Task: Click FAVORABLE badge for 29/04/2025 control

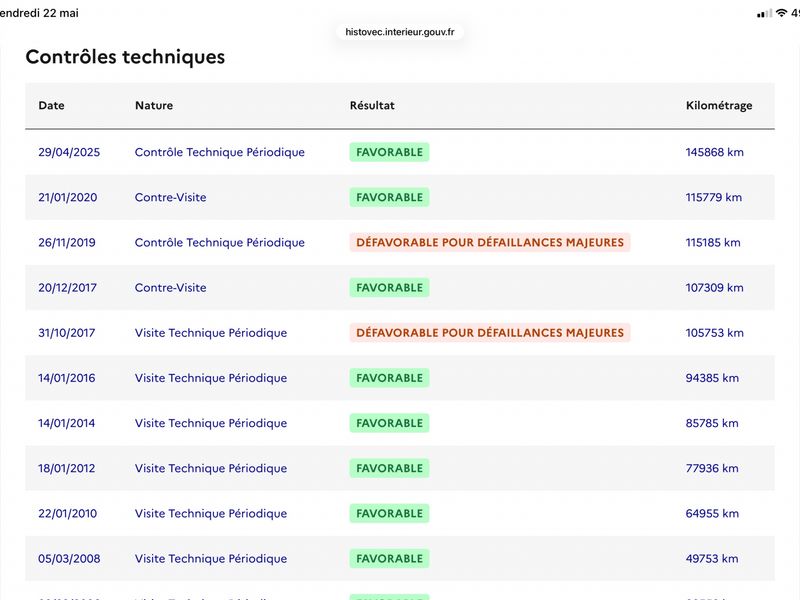Action: tap(389, 152)
